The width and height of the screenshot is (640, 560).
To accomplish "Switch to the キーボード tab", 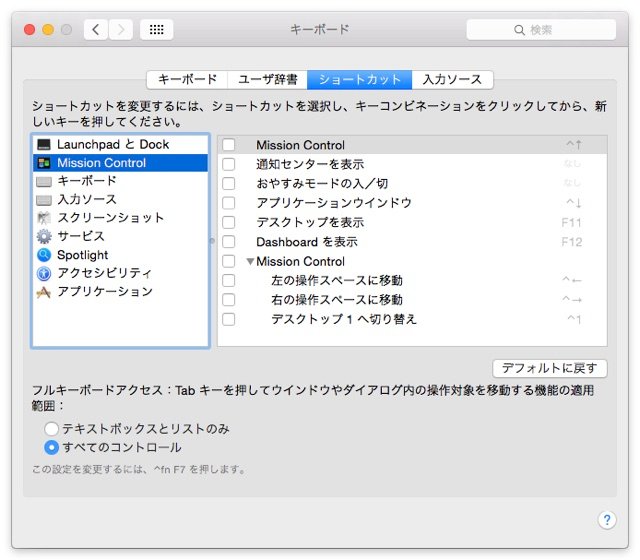I will click(x=187, y=79).
